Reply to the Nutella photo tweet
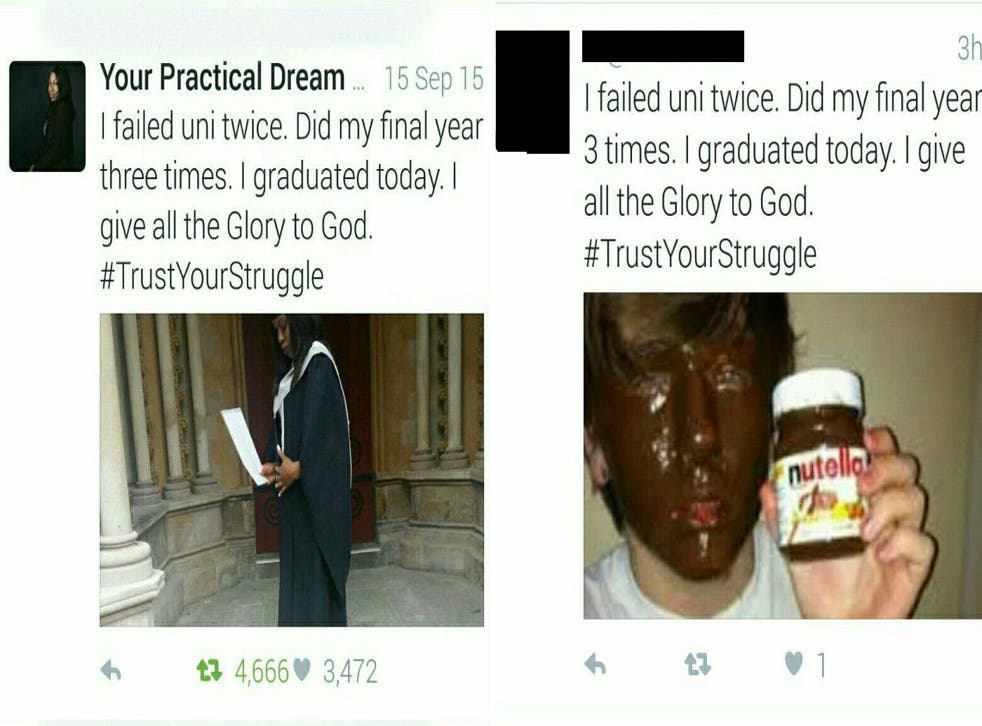The image size is (982, 726). [x=595, y=664]
